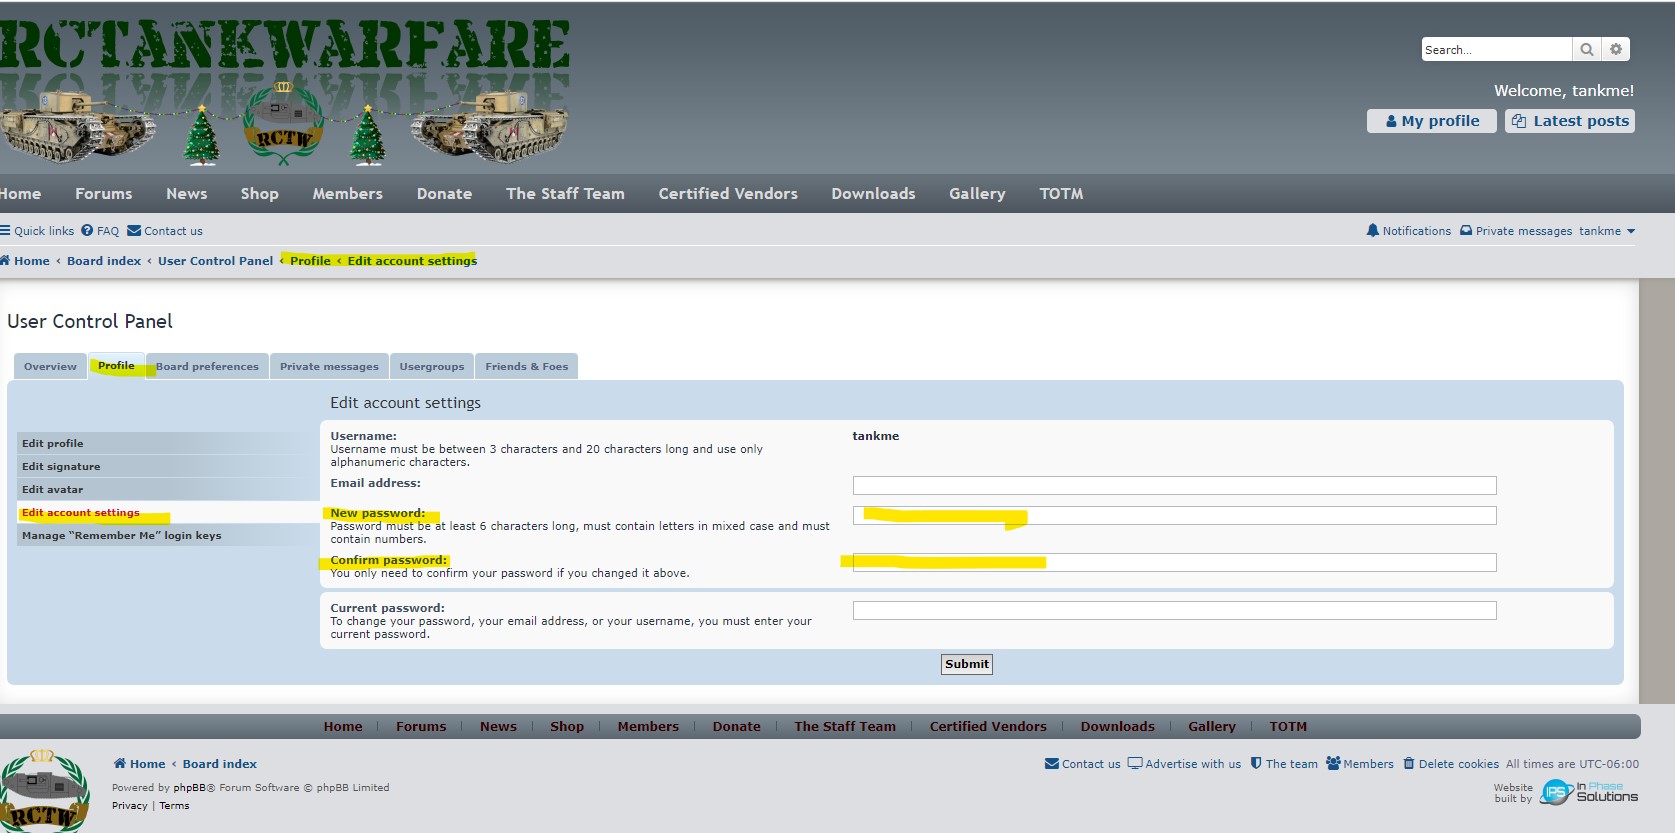Open Private messages inbox icon
Viewport: 1675px width, 833px height.
point(1466,231)
